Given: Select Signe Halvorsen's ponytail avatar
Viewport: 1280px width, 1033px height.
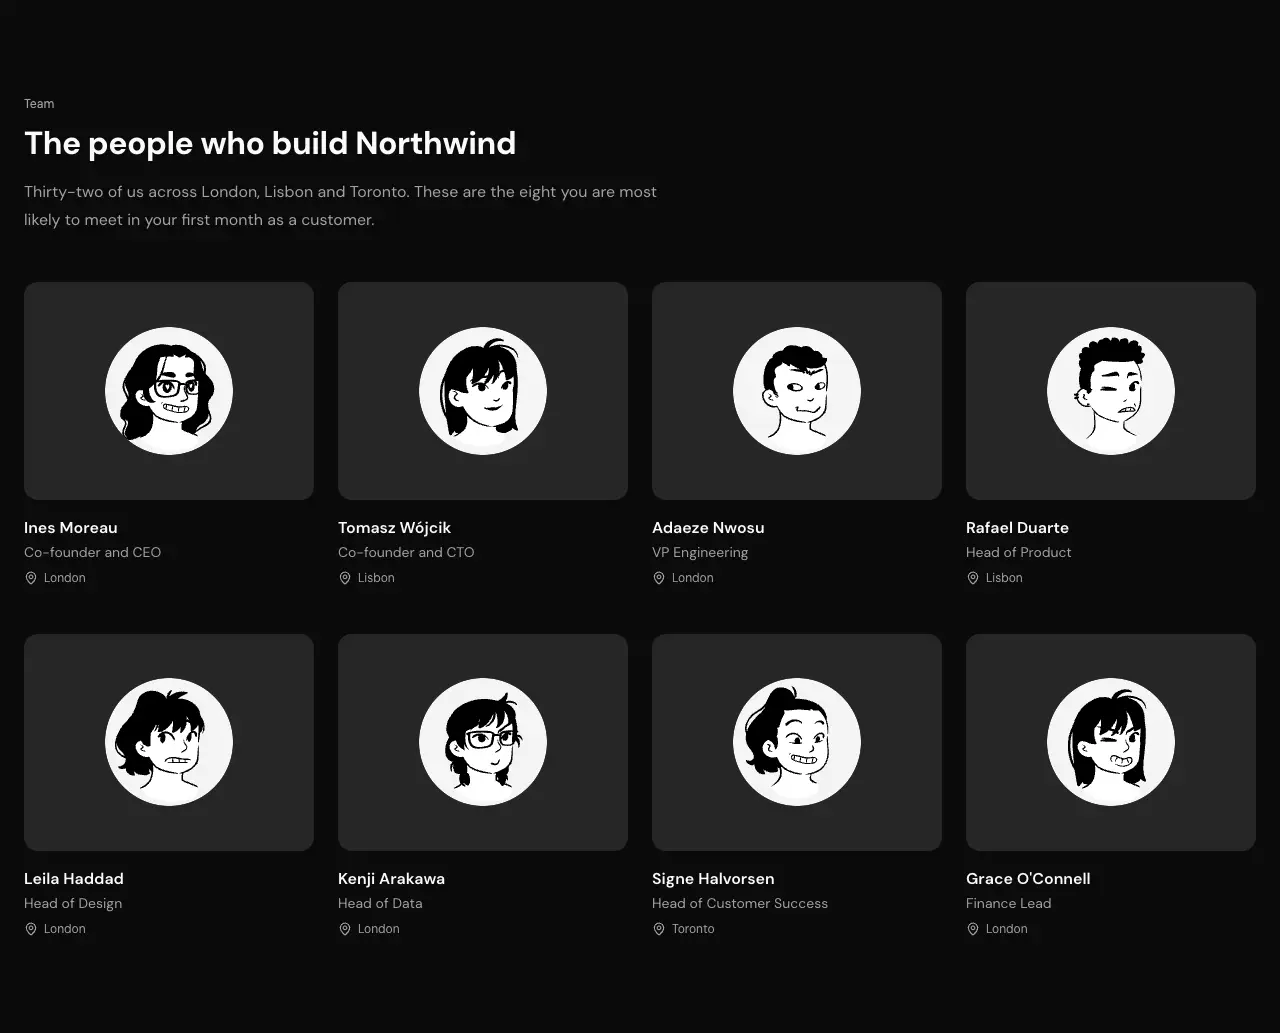Looking at the screenshot, I should click(x=797, y=742).
